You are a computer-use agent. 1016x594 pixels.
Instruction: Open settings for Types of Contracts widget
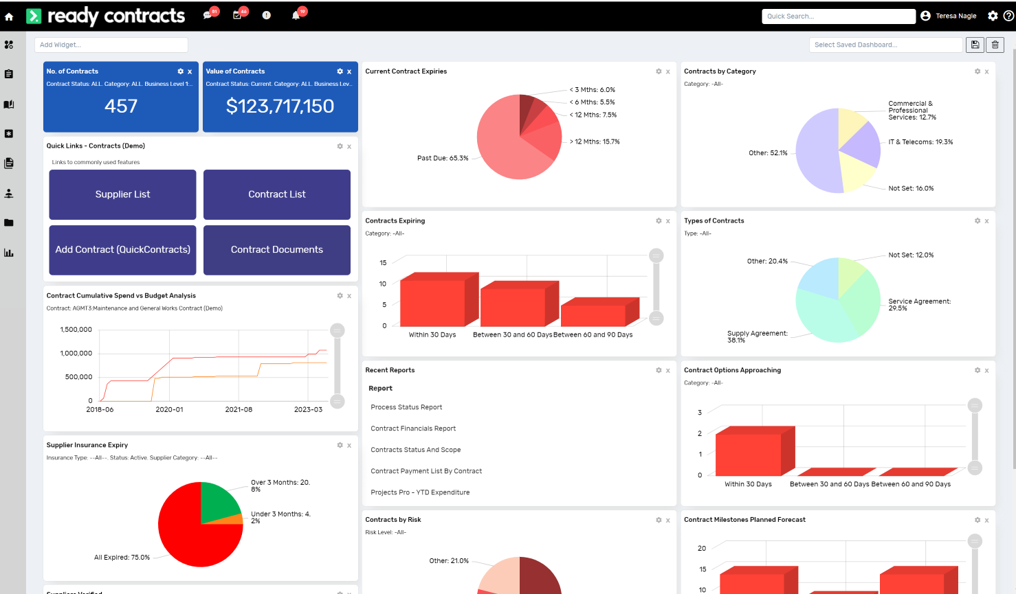coord(977,221)
